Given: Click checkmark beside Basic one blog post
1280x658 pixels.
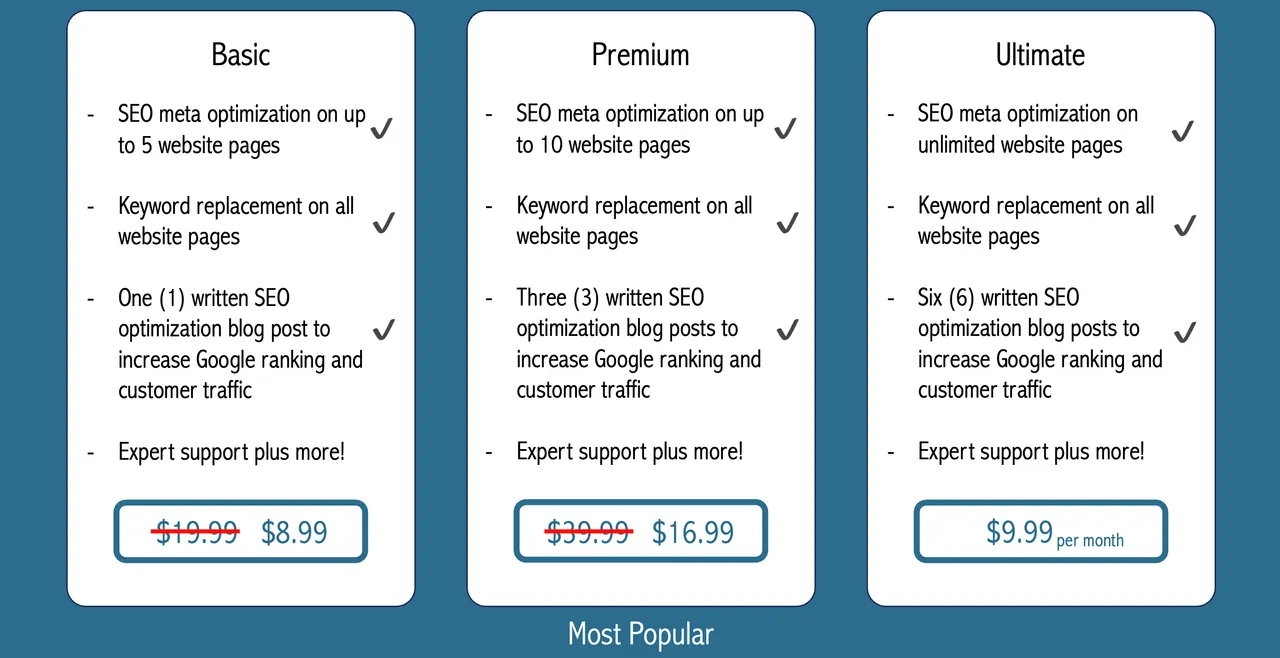Looking at the screenshot, I should [383, 329].
